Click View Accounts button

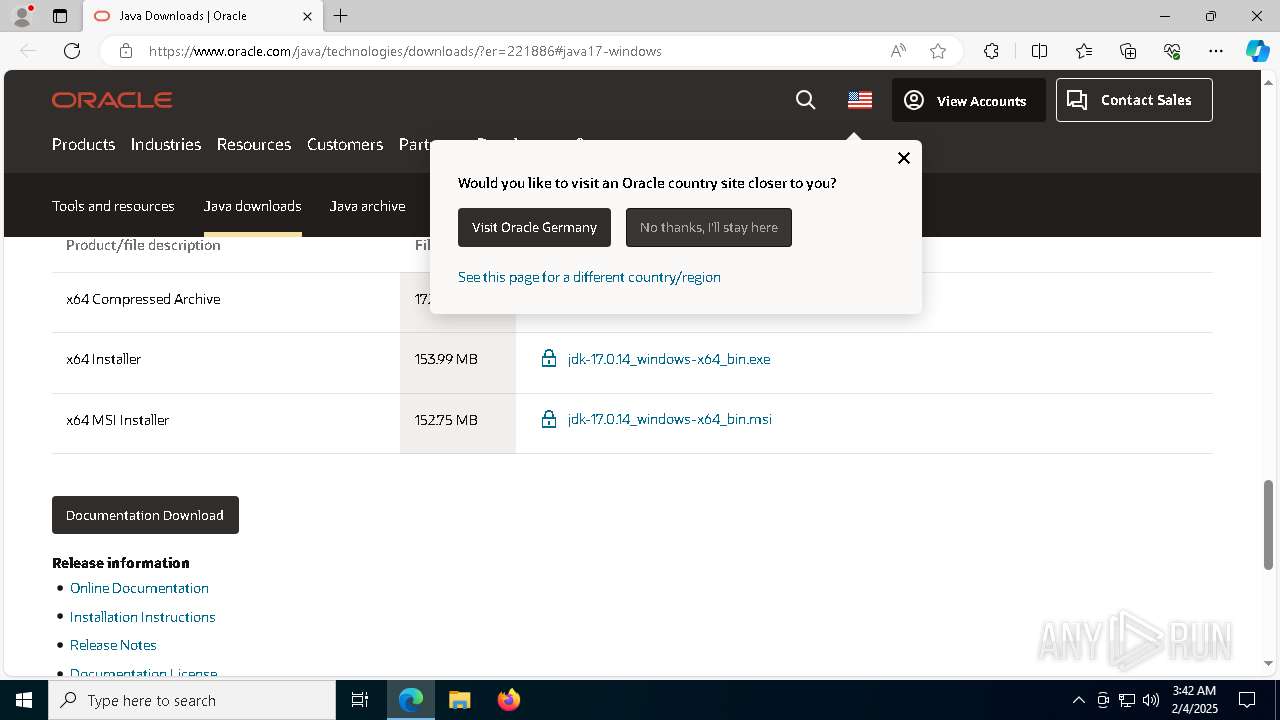tap(968, 100)
